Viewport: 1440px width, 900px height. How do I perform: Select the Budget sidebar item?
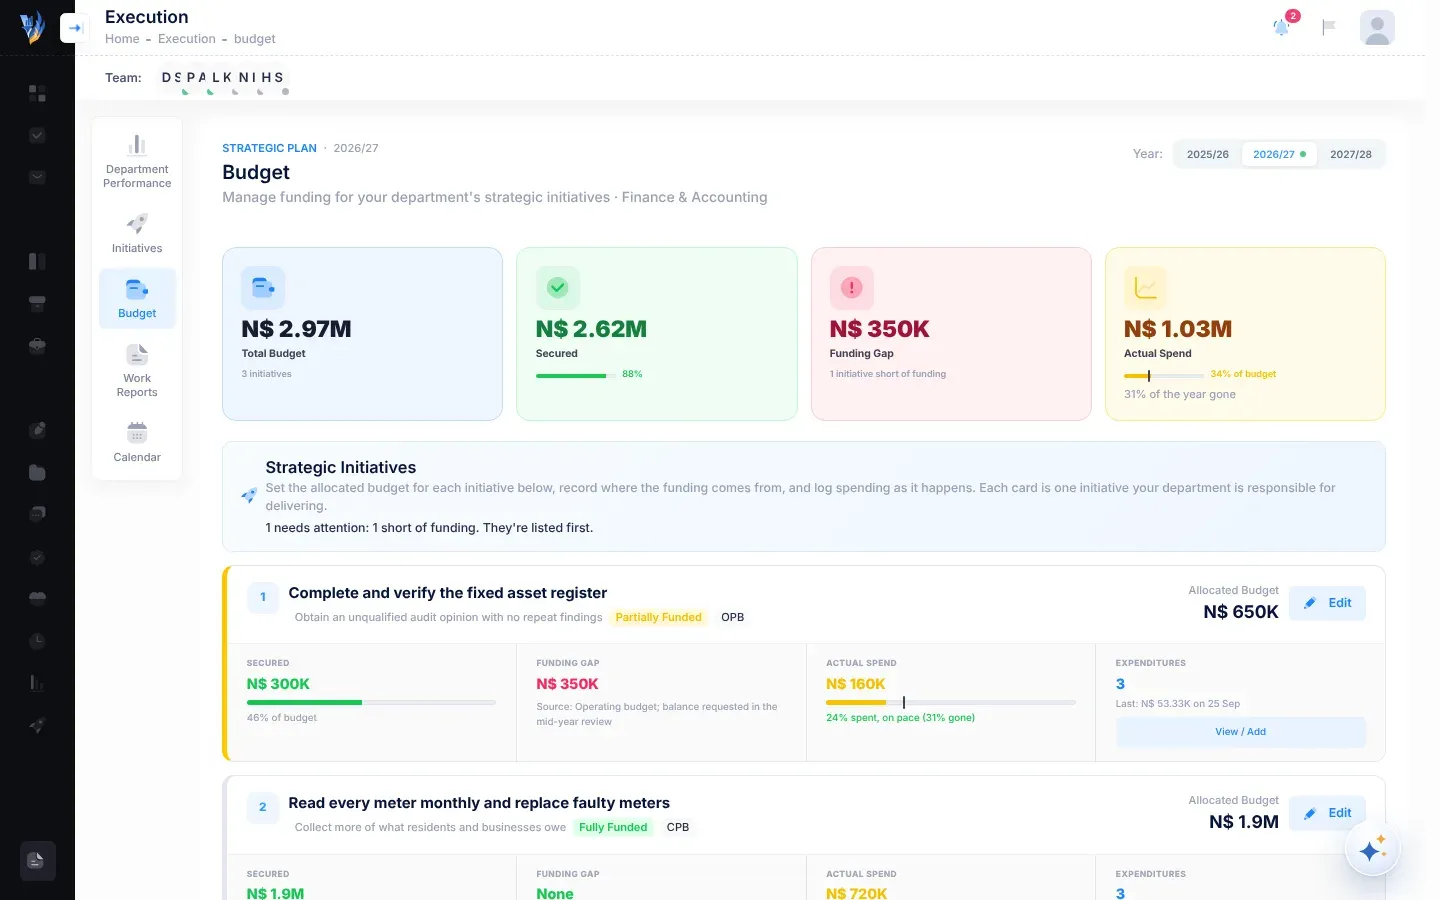[x=137, y=298]
